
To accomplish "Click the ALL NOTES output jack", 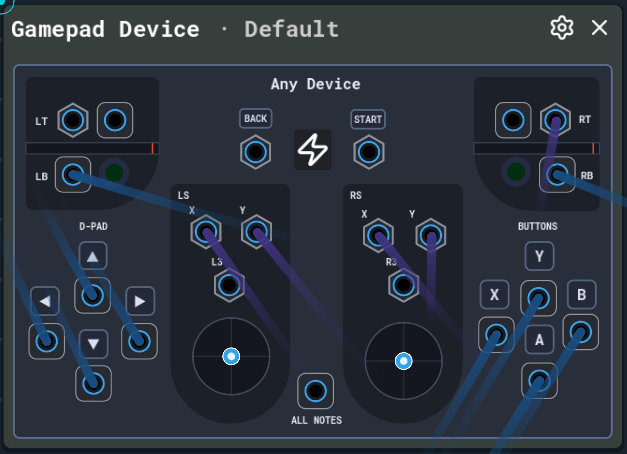I will point(315,391).
